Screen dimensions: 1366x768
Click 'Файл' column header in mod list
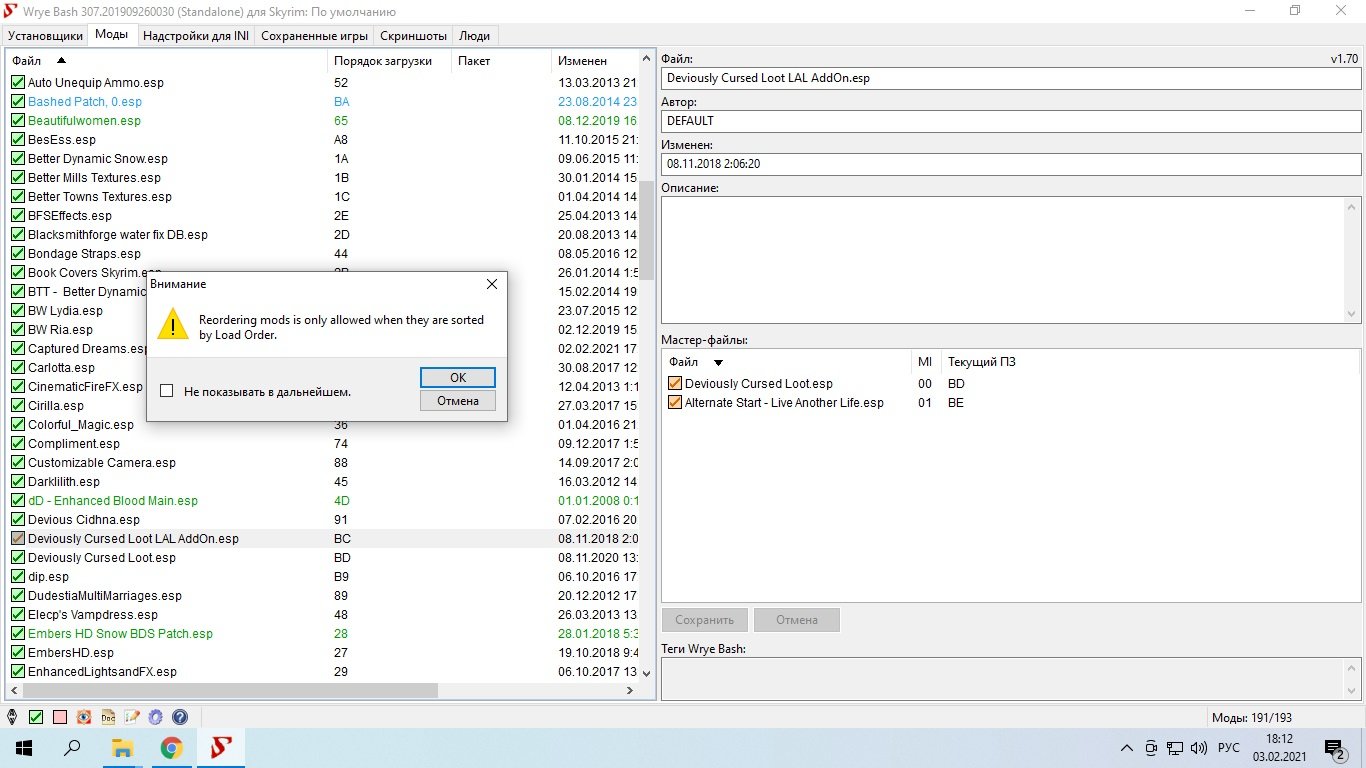27,61
